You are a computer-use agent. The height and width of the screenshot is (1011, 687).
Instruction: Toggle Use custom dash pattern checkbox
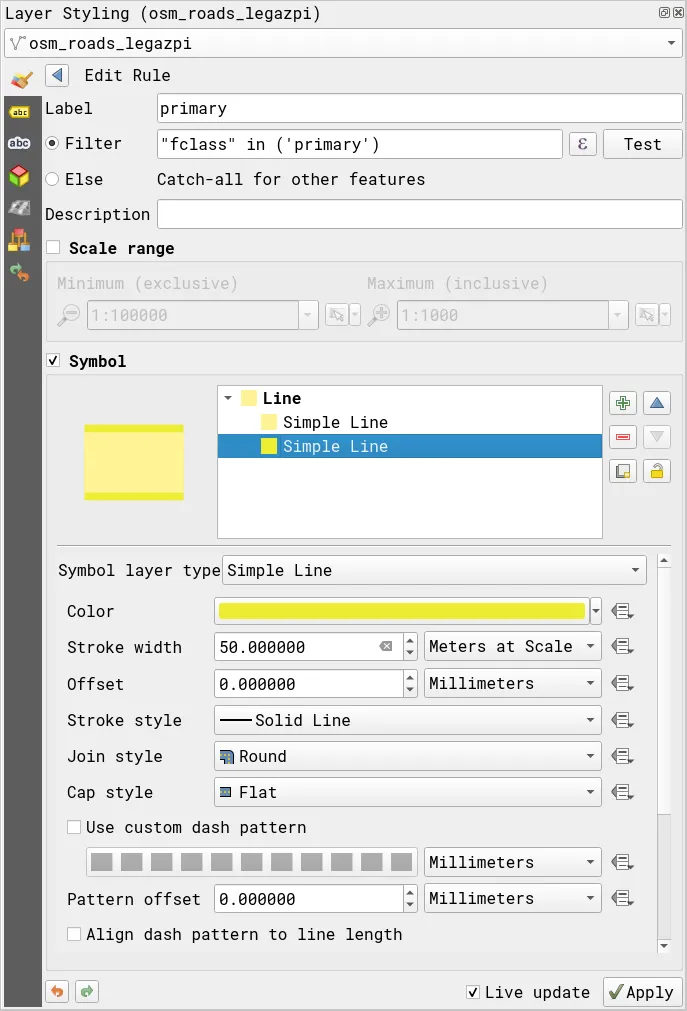click(74, 827)
